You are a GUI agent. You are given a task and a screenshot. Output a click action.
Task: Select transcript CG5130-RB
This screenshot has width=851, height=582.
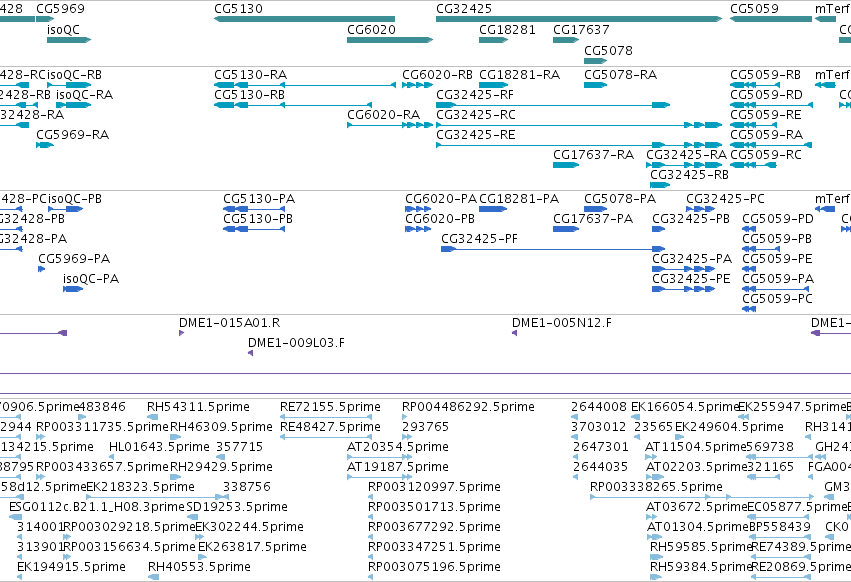click(293, 105)
